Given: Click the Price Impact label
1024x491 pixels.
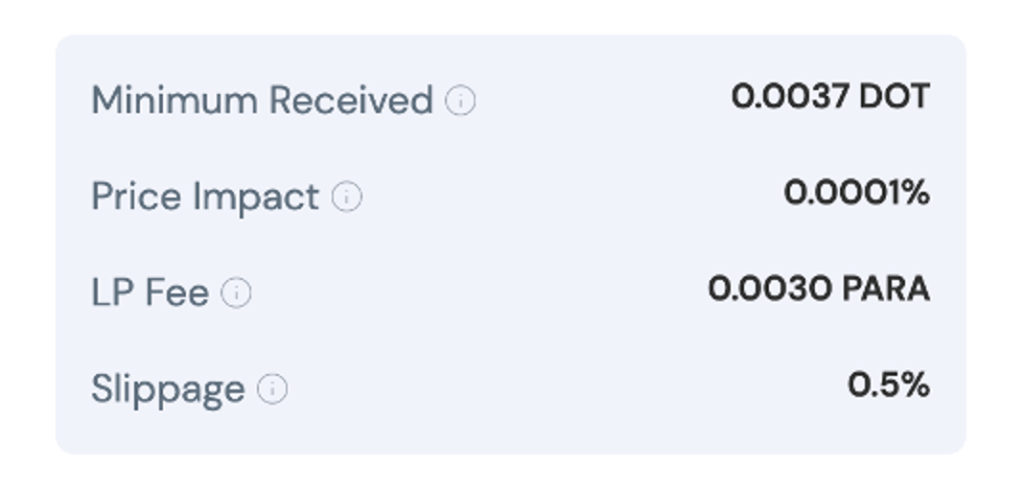Looking at the screenshot, I should pyautogui.click(x=205, y=197).
